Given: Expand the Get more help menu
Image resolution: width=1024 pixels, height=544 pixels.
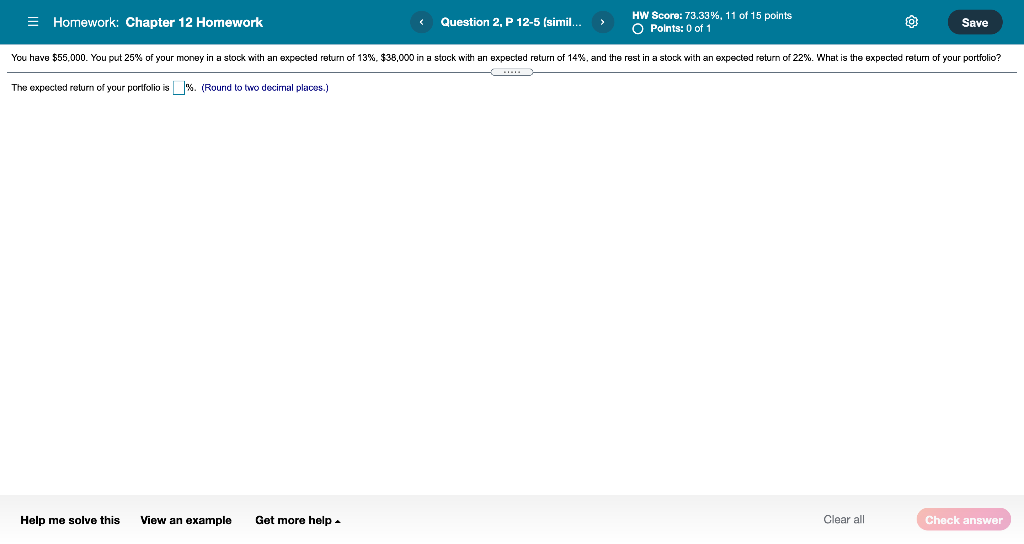Looking at the screenshot, I should pyautogui.click(x=298, y=520).
